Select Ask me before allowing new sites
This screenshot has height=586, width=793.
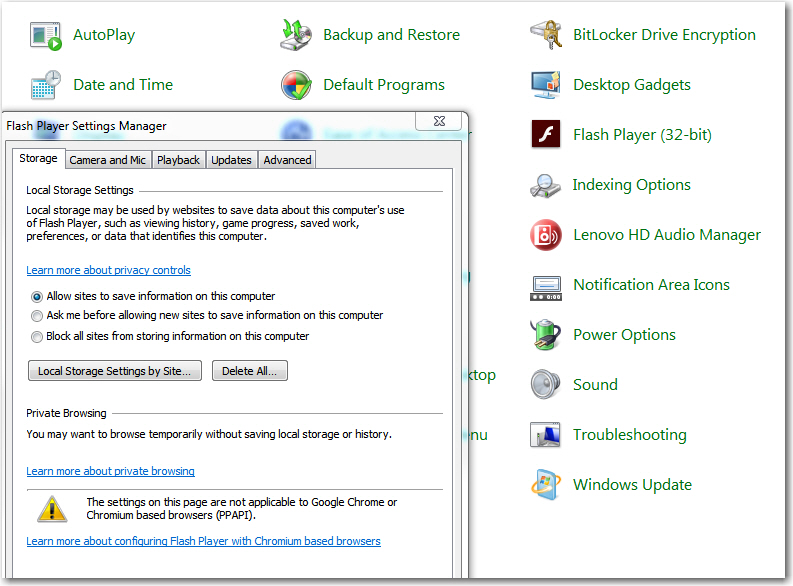click(x=37, y=316)
